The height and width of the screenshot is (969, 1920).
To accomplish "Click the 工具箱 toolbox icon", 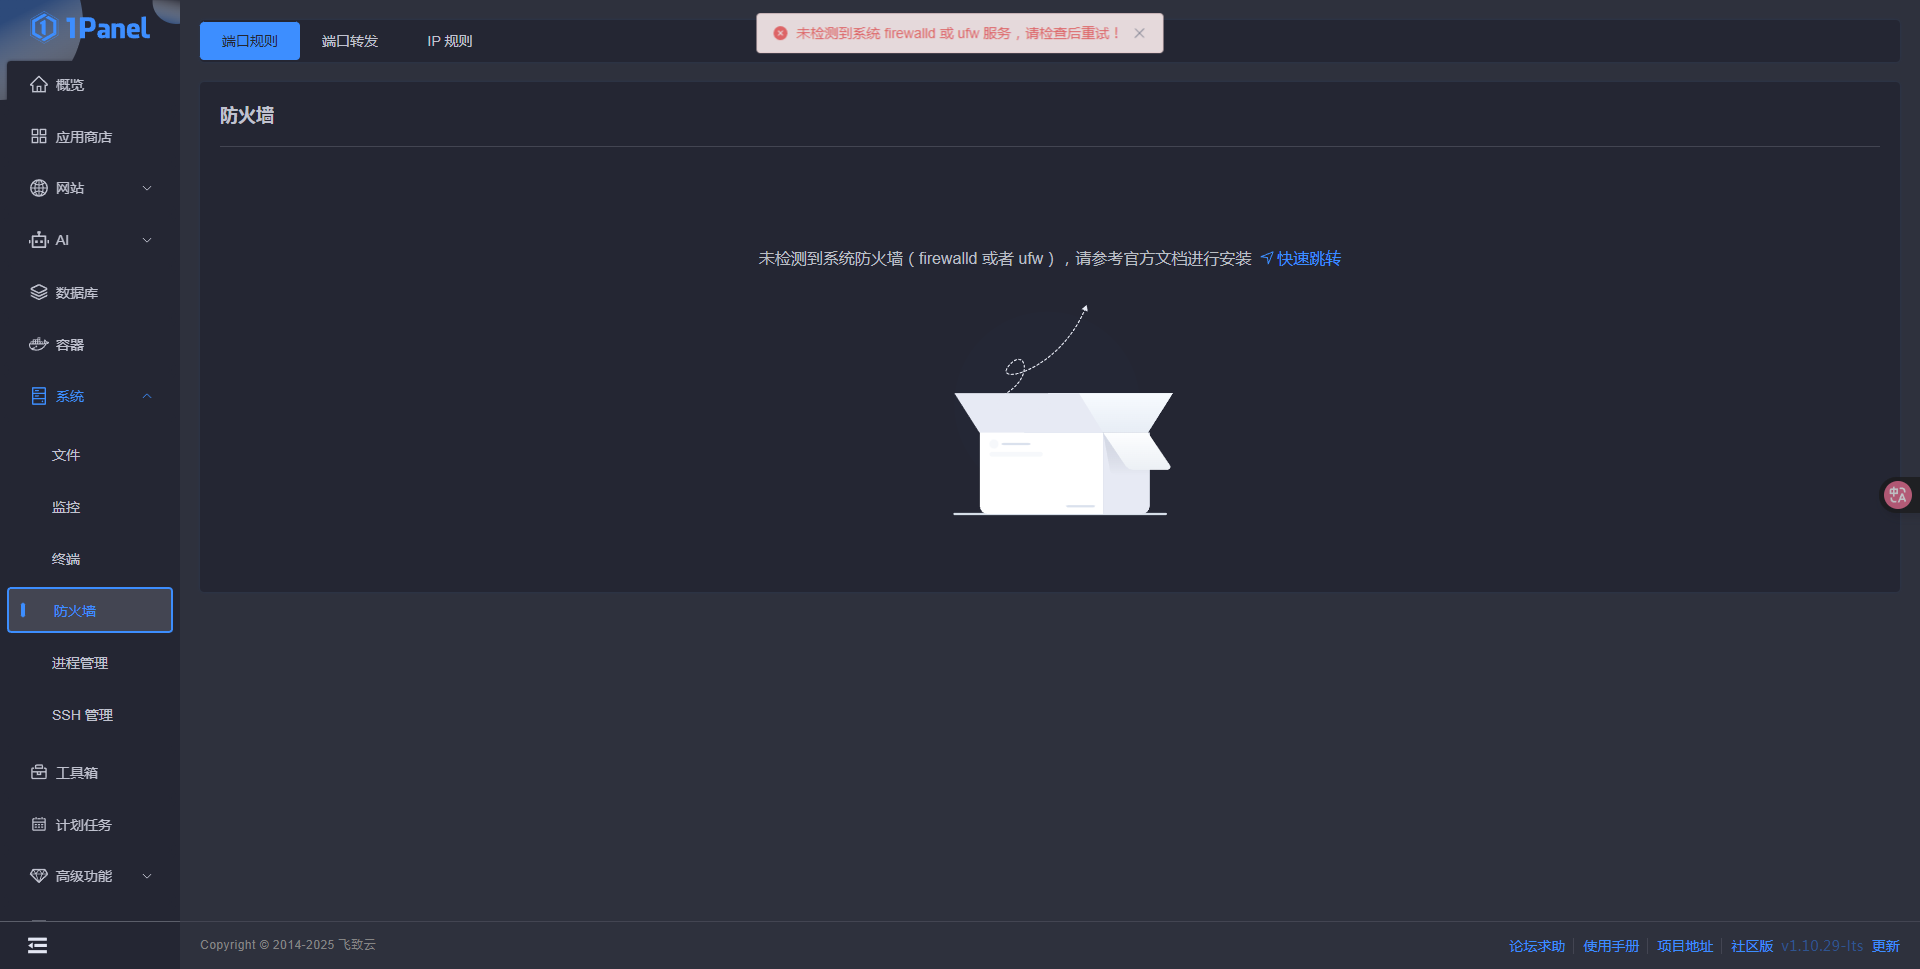I will click(39, 772).
